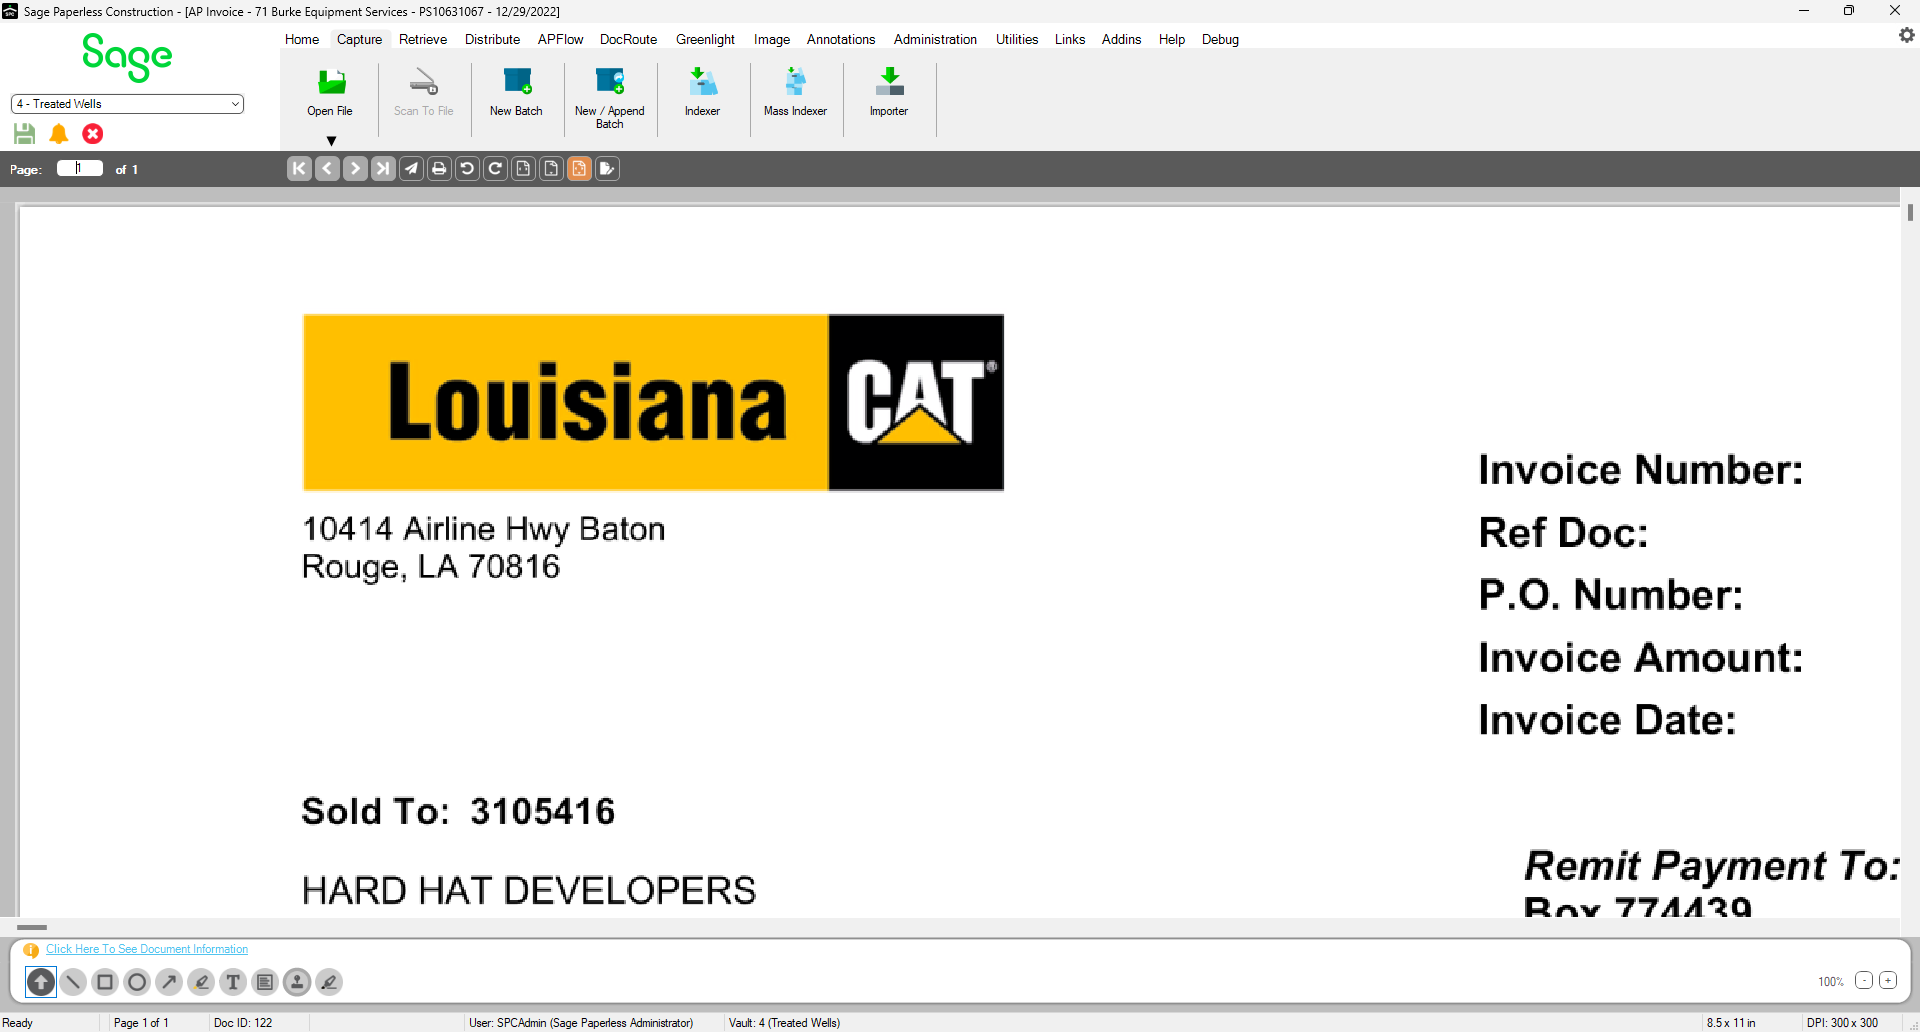
Task: Open the Image menu
Action: (771, 39)
